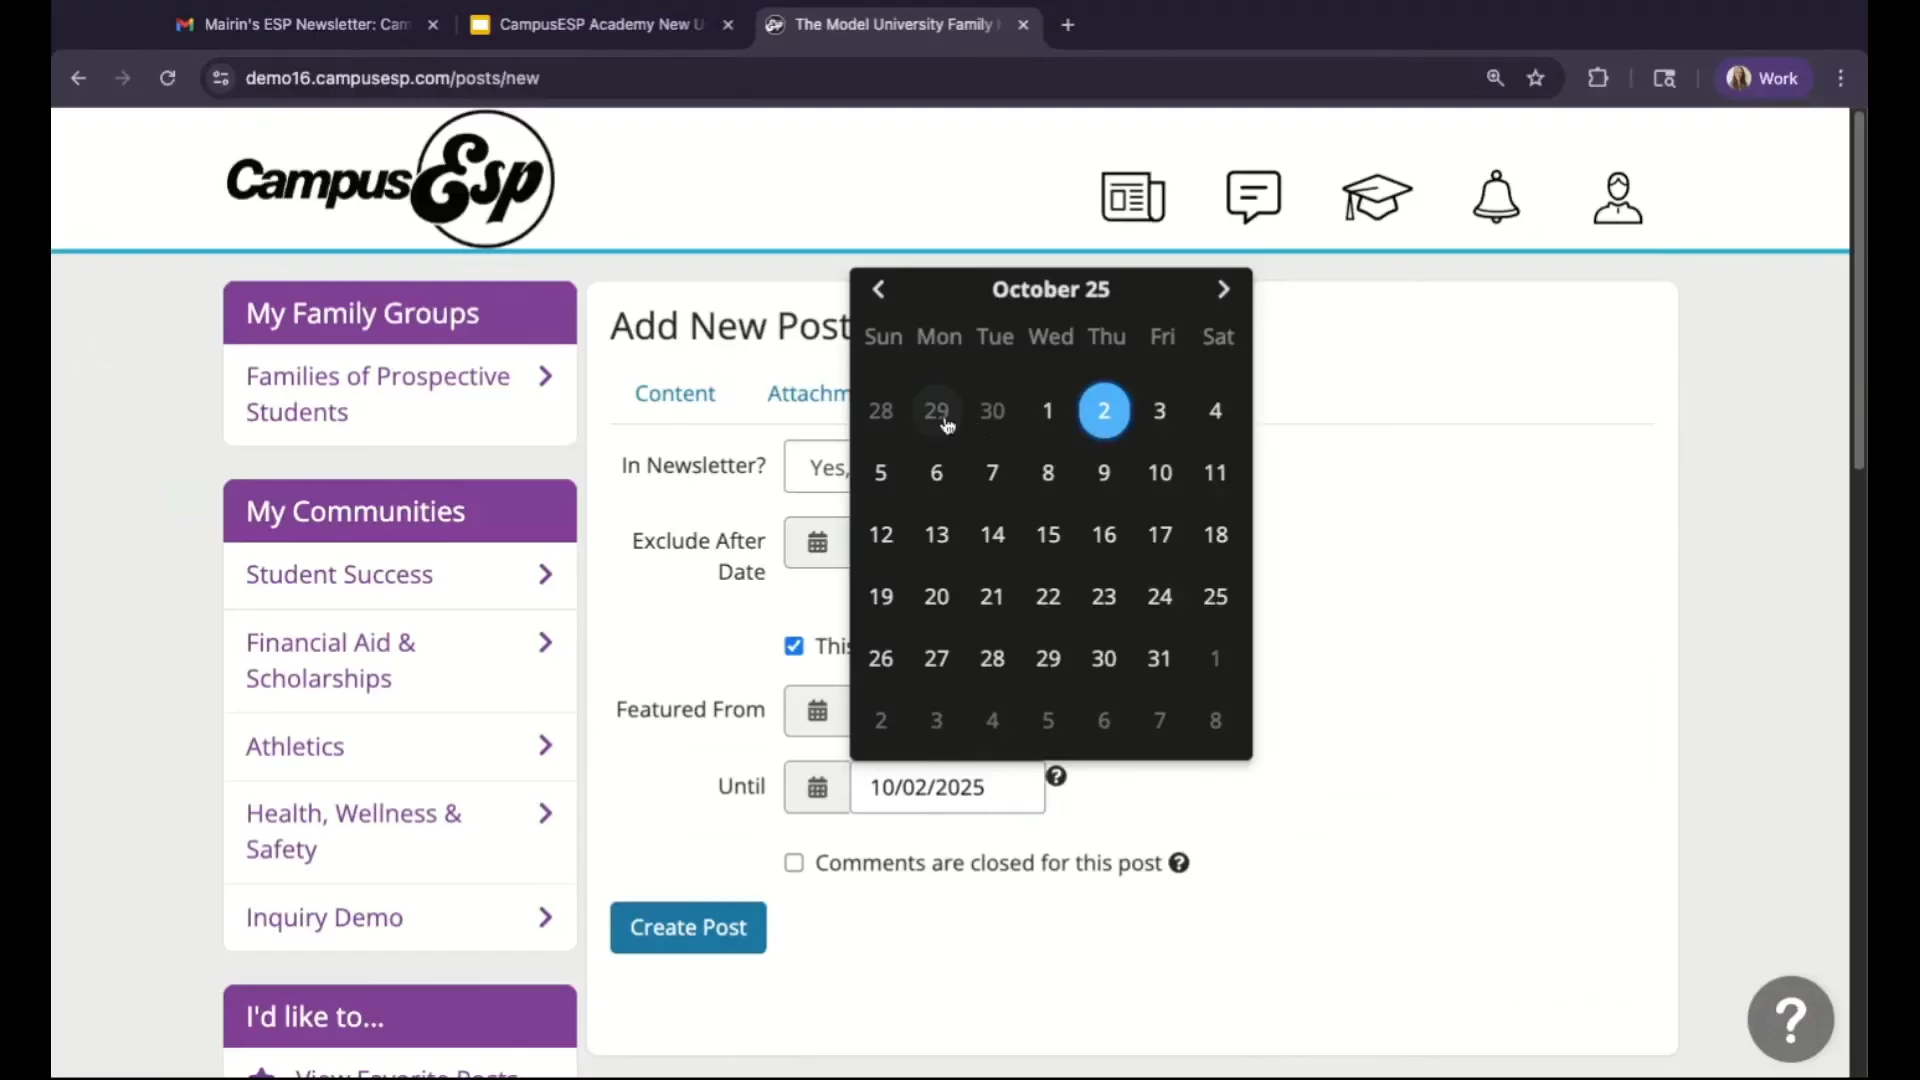1920x1080 pixels.
Task: Open the round help button at bottom right
Action: click(x=1790, y=1019)
